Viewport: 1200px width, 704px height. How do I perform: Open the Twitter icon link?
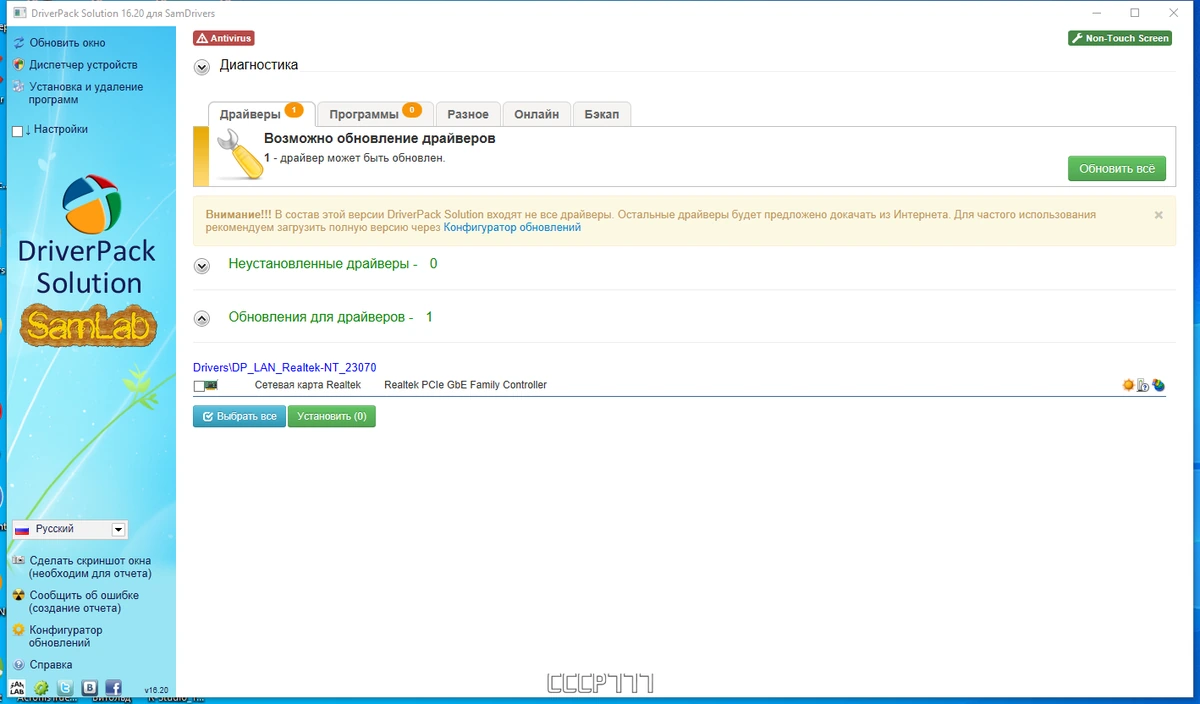coord(65,688)
